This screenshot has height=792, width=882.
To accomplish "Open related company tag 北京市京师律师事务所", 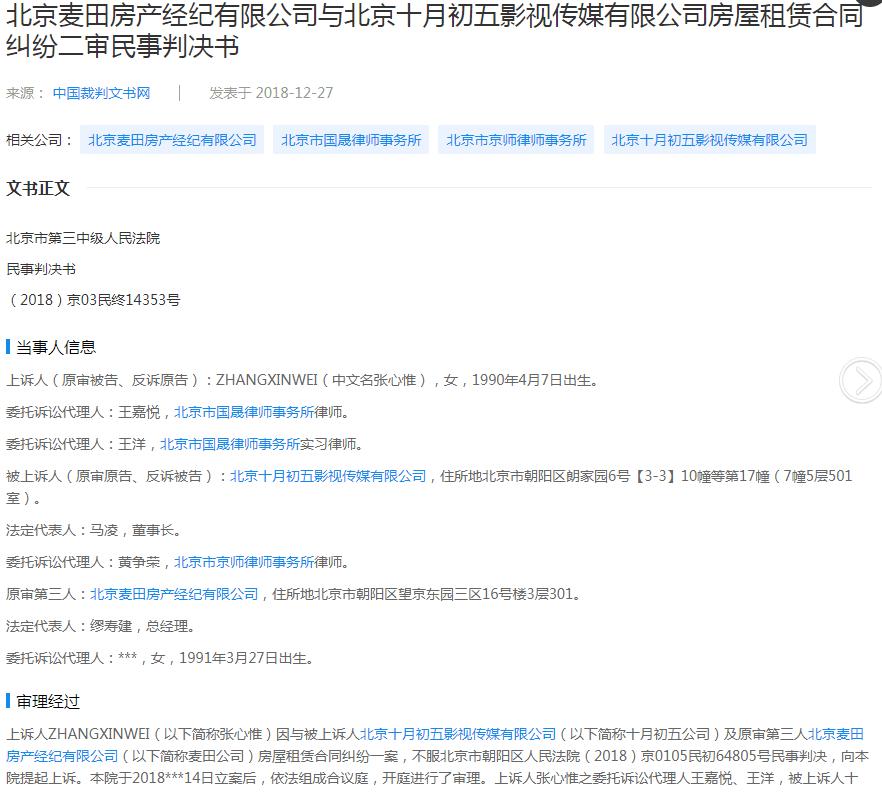I will 516,140.
